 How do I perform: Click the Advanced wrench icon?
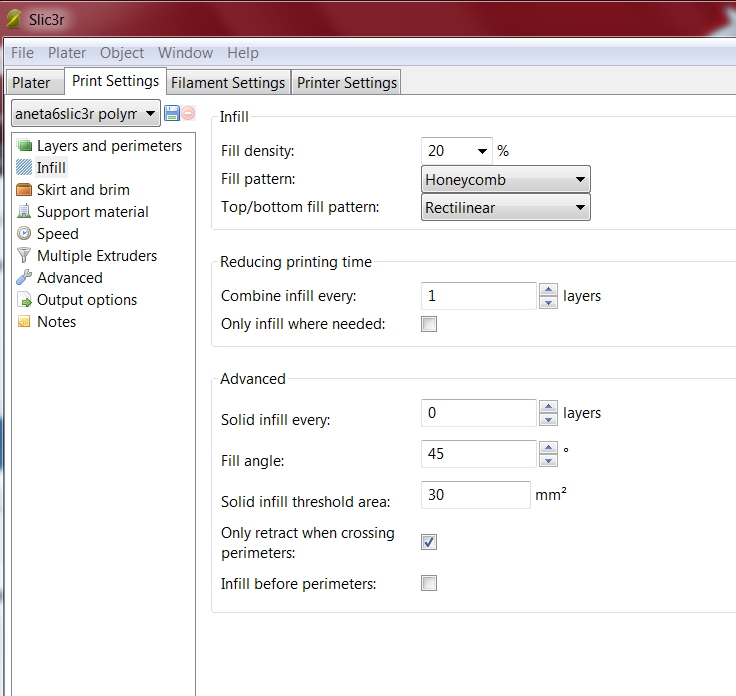pos(24,277)
